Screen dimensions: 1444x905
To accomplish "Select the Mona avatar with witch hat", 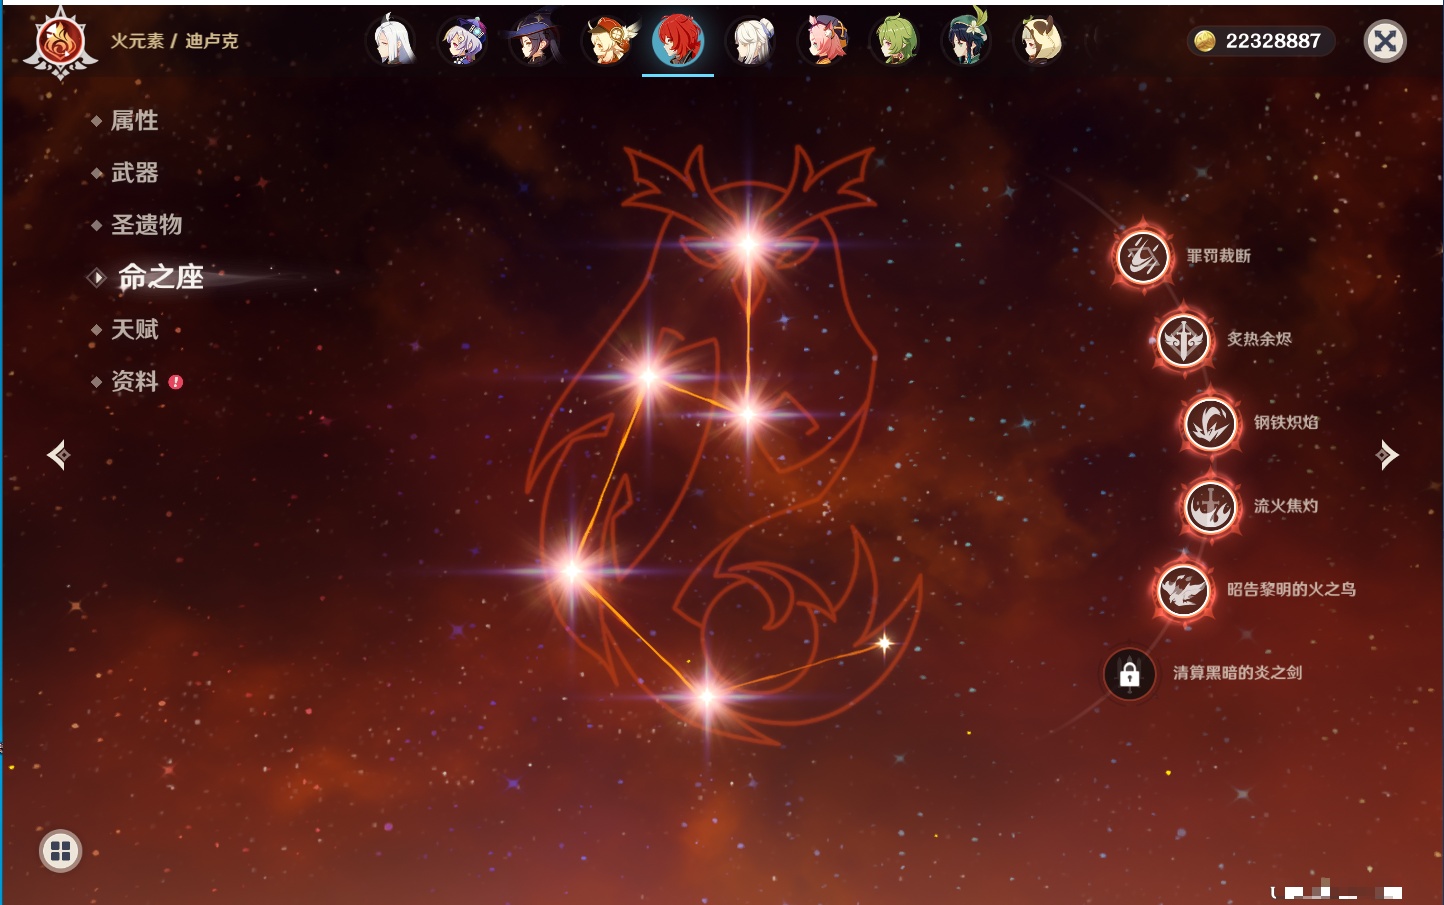I will click(x=534, y=41).
